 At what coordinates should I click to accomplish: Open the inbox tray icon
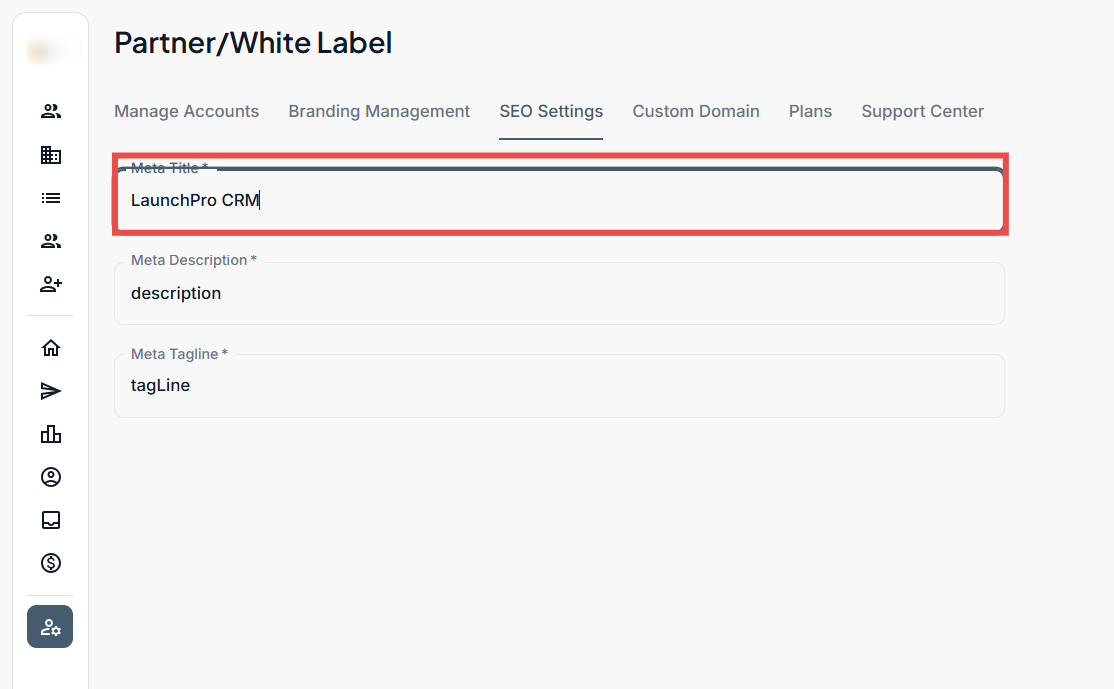[50, 520]
